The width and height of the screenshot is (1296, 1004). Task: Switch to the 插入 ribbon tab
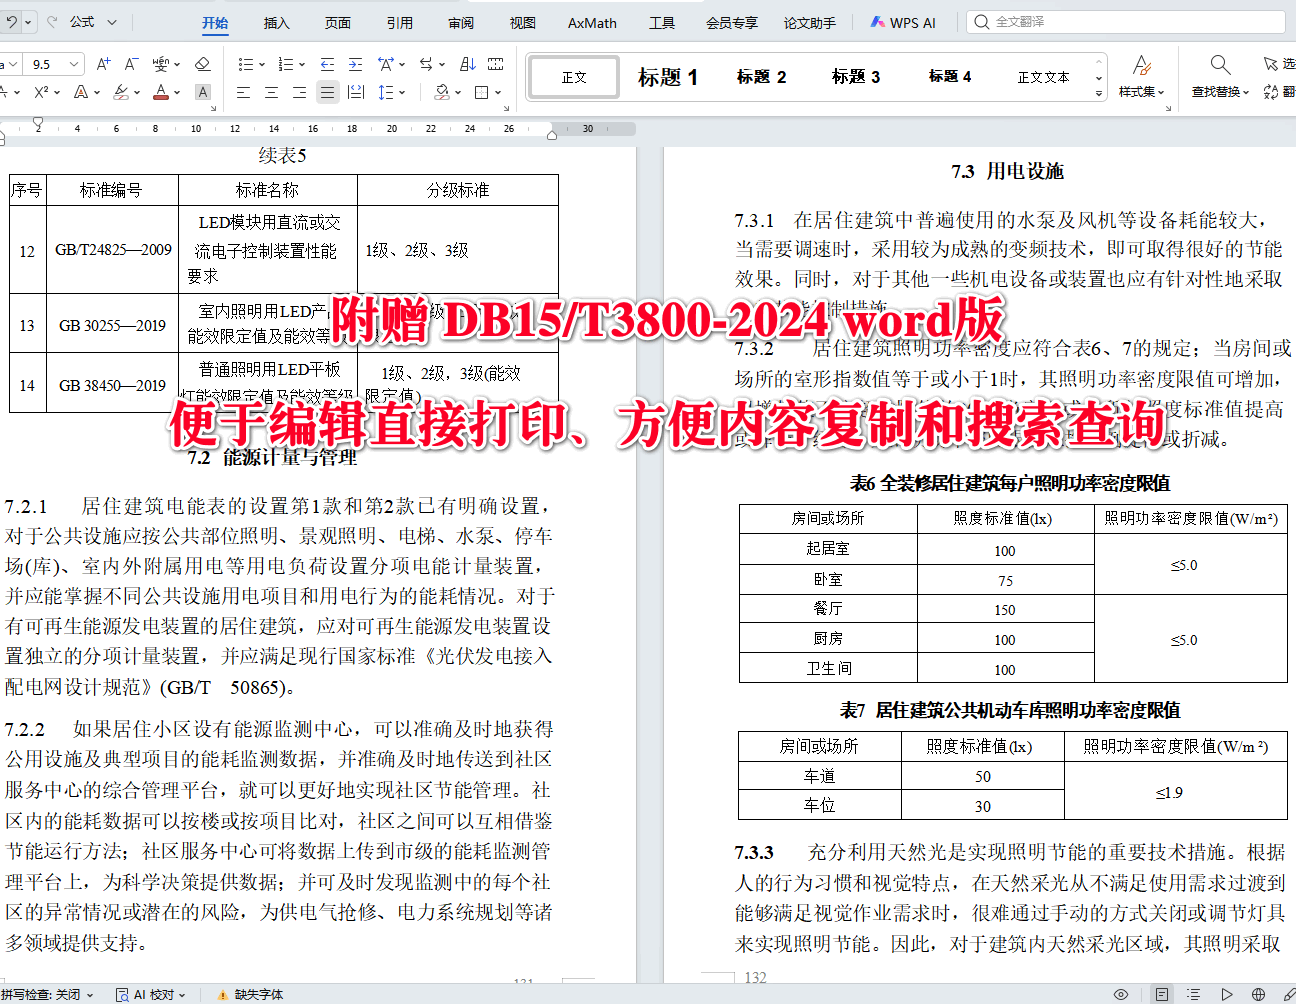pos(276,22)
